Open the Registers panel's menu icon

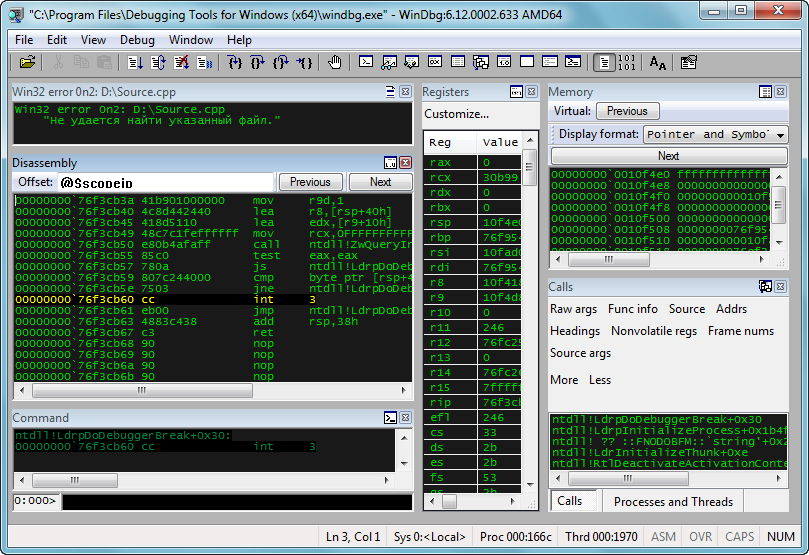tap(516, 92)
